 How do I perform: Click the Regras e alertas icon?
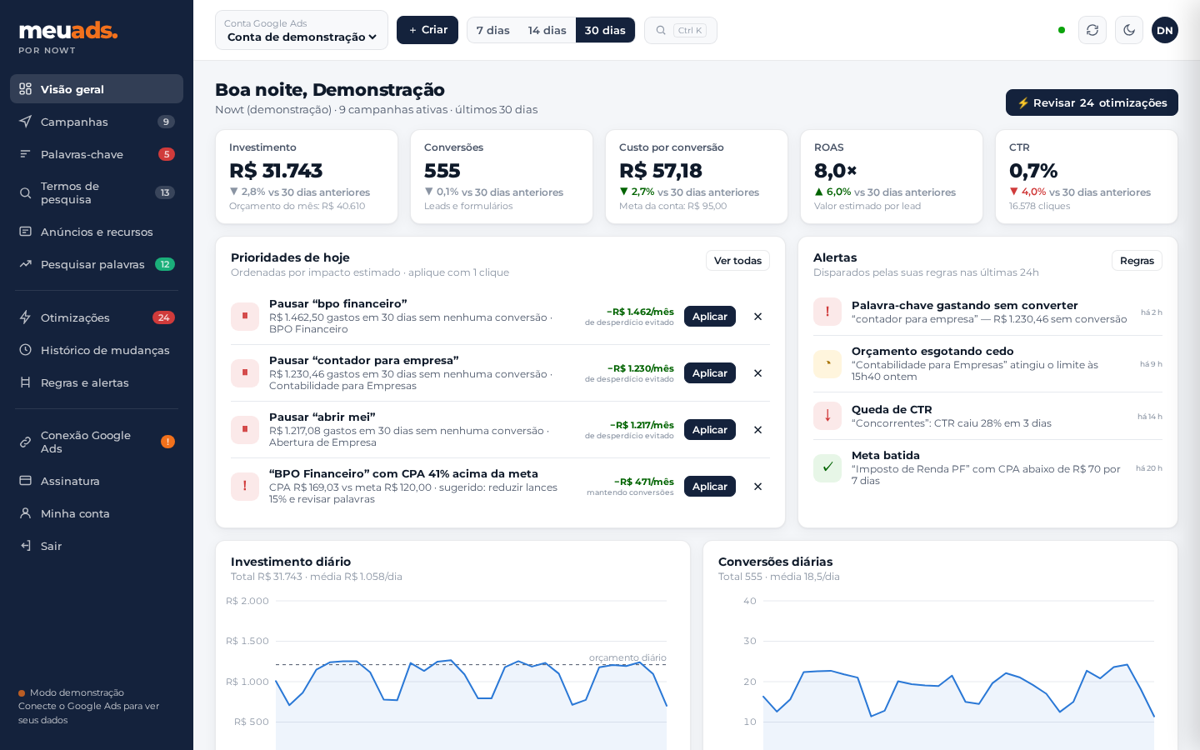26,382
